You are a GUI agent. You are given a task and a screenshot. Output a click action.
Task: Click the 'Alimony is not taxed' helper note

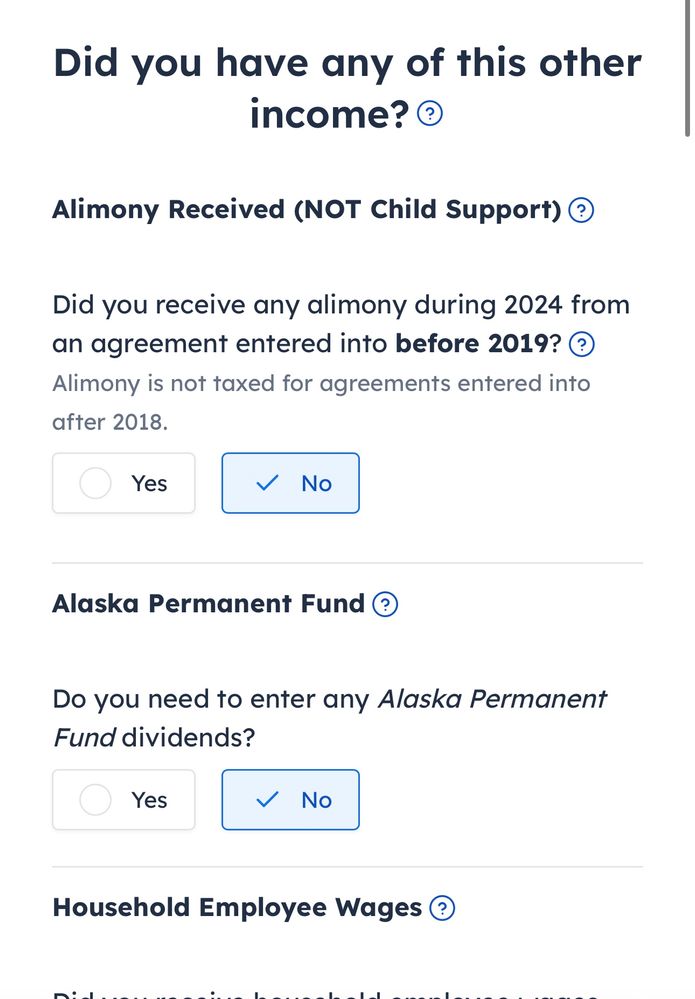coord(320,402)
